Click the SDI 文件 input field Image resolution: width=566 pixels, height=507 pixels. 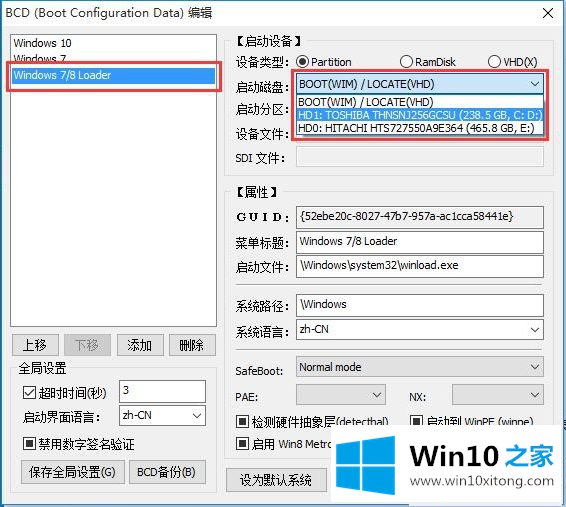[420, 157]
